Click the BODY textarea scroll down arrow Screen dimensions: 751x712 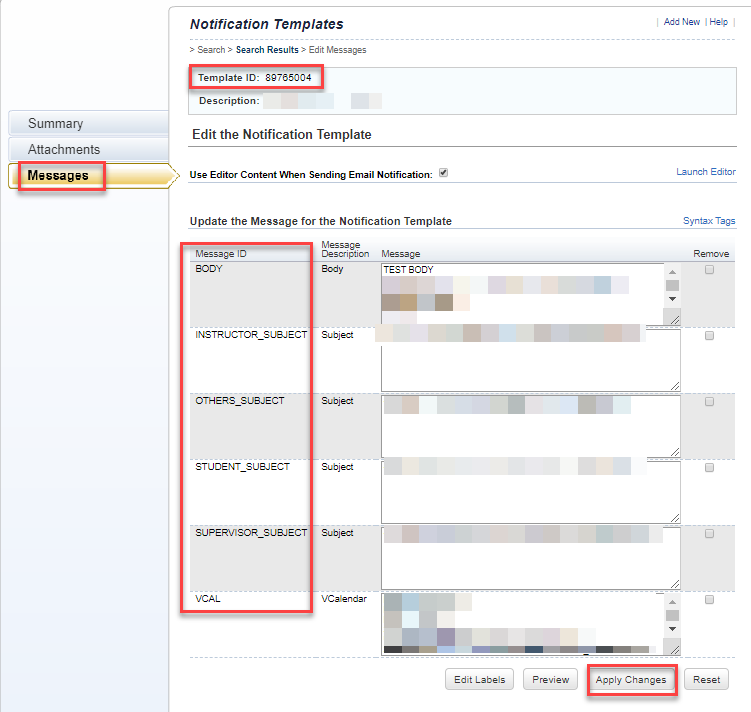coord(672,299)
